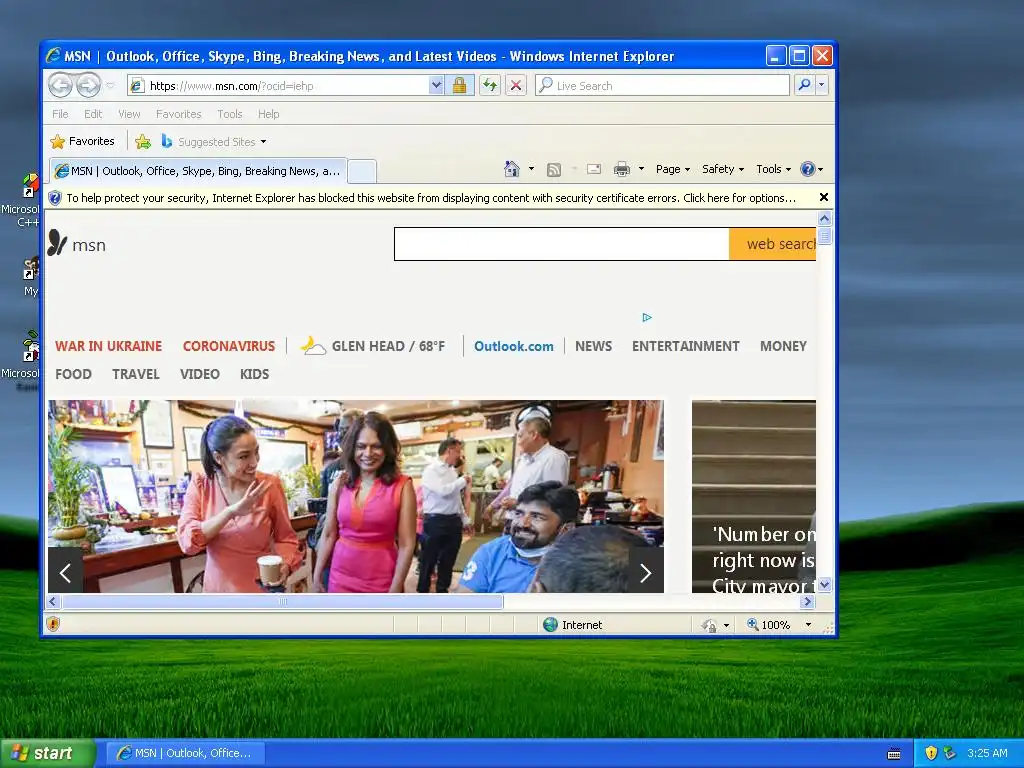Screen dimensions: 1024x768
Task: Open the Windows start button
Action: [x=47, y=753]
